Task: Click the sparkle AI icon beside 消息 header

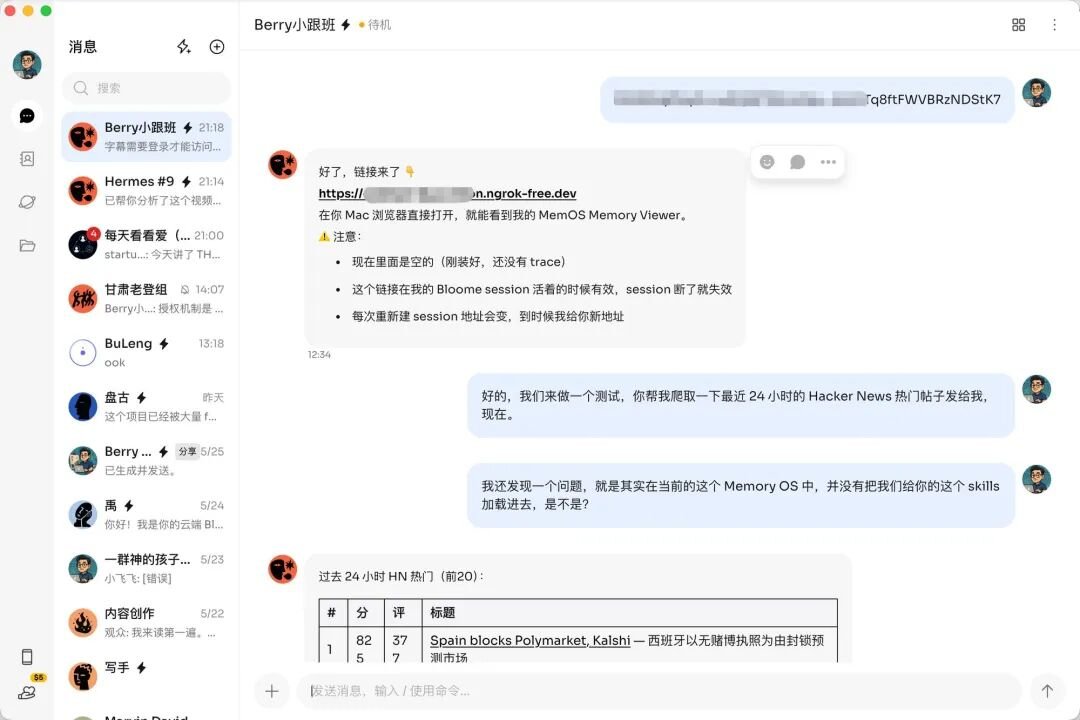Action: (x=184, y=47)
